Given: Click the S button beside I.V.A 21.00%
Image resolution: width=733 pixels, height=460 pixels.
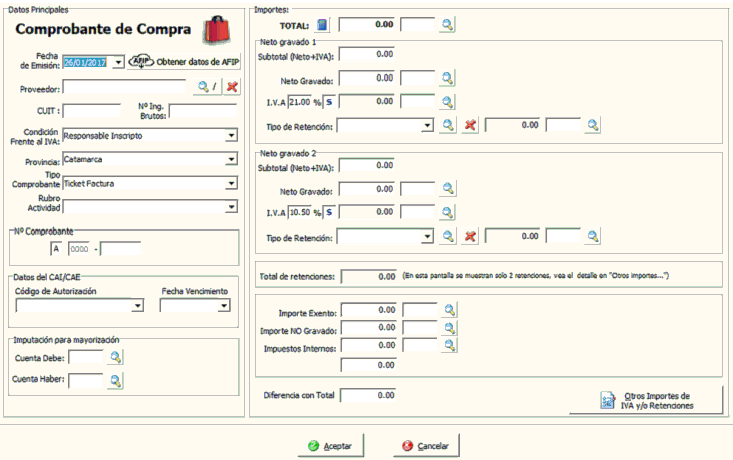Looking at the screenshot, I should click(x=329, y=101).
